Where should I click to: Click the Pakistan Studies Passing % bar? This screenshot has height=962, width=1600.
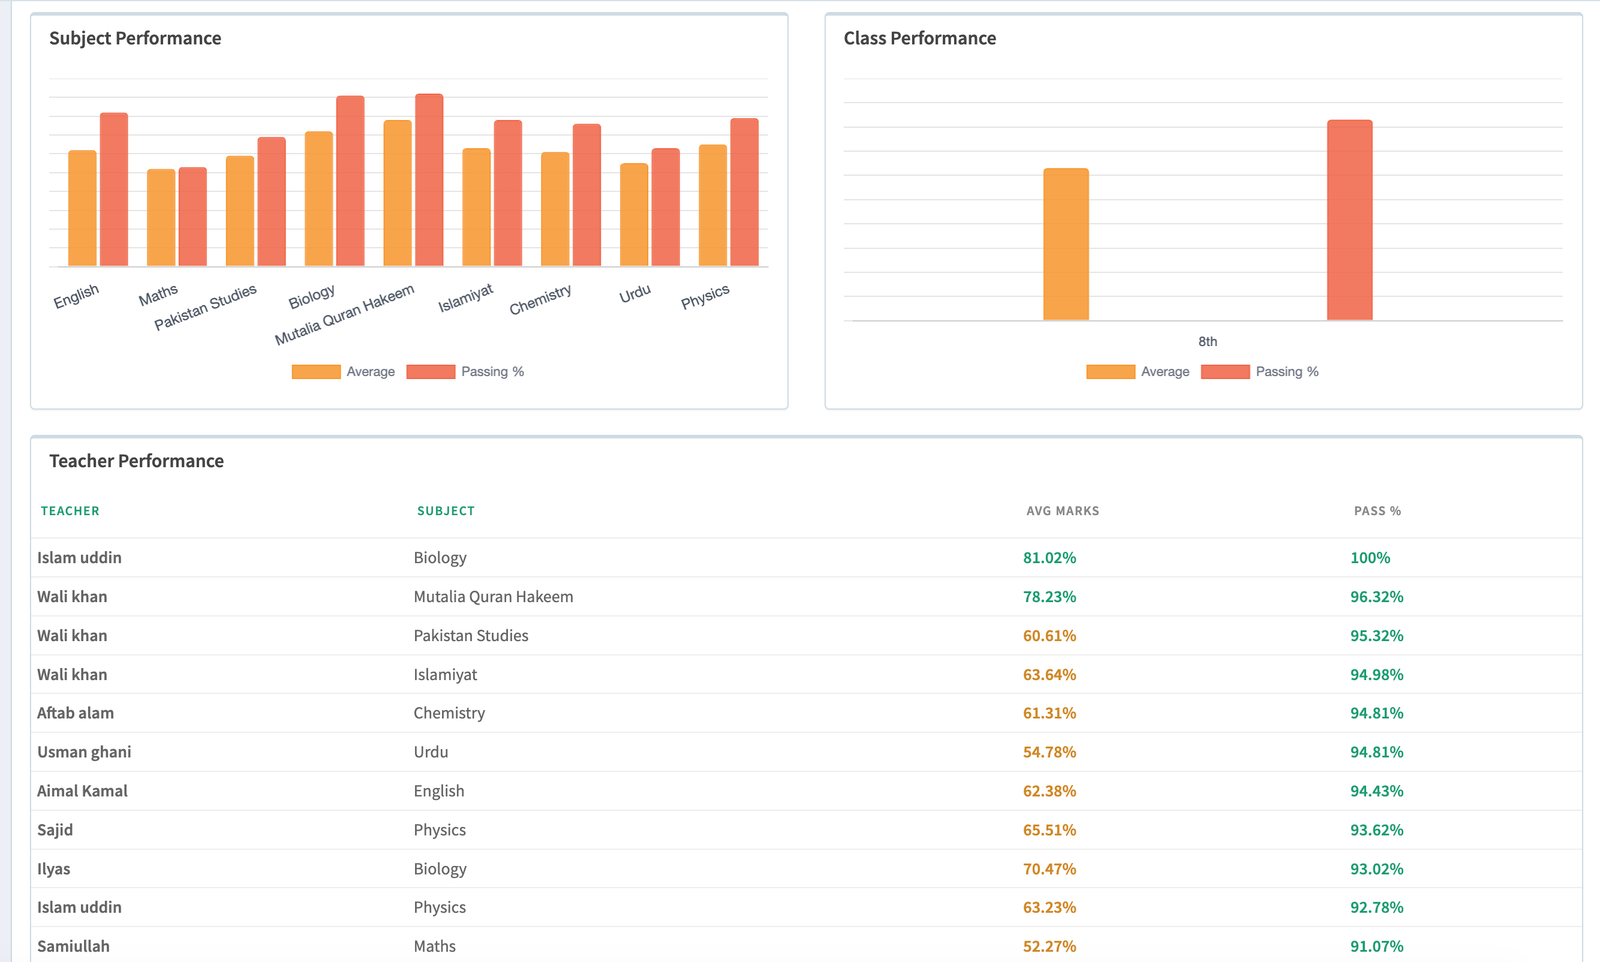(272, 202)
